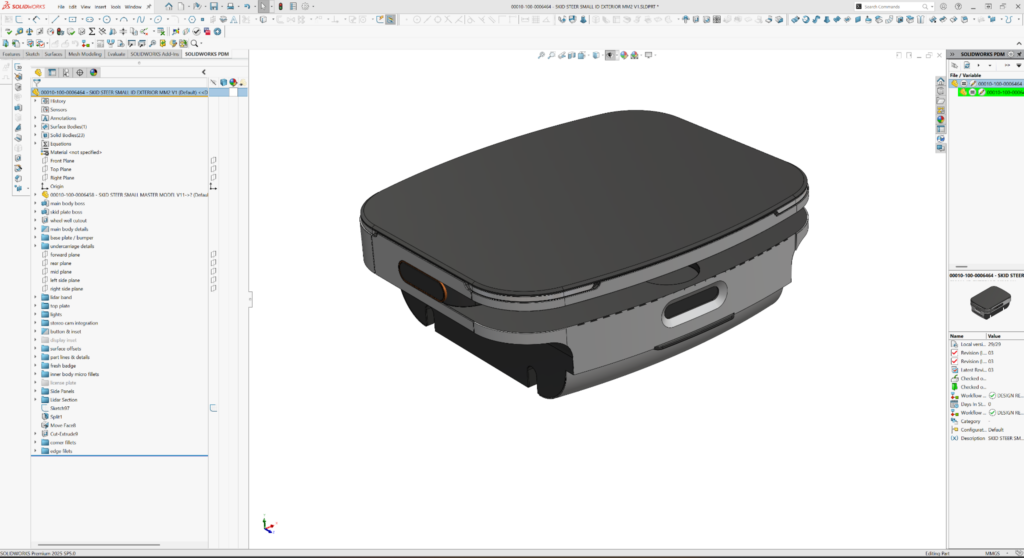Toggle the Top Plane display pane visibility icon
This screenshot has width=1024, height=558.
(213, 169)
